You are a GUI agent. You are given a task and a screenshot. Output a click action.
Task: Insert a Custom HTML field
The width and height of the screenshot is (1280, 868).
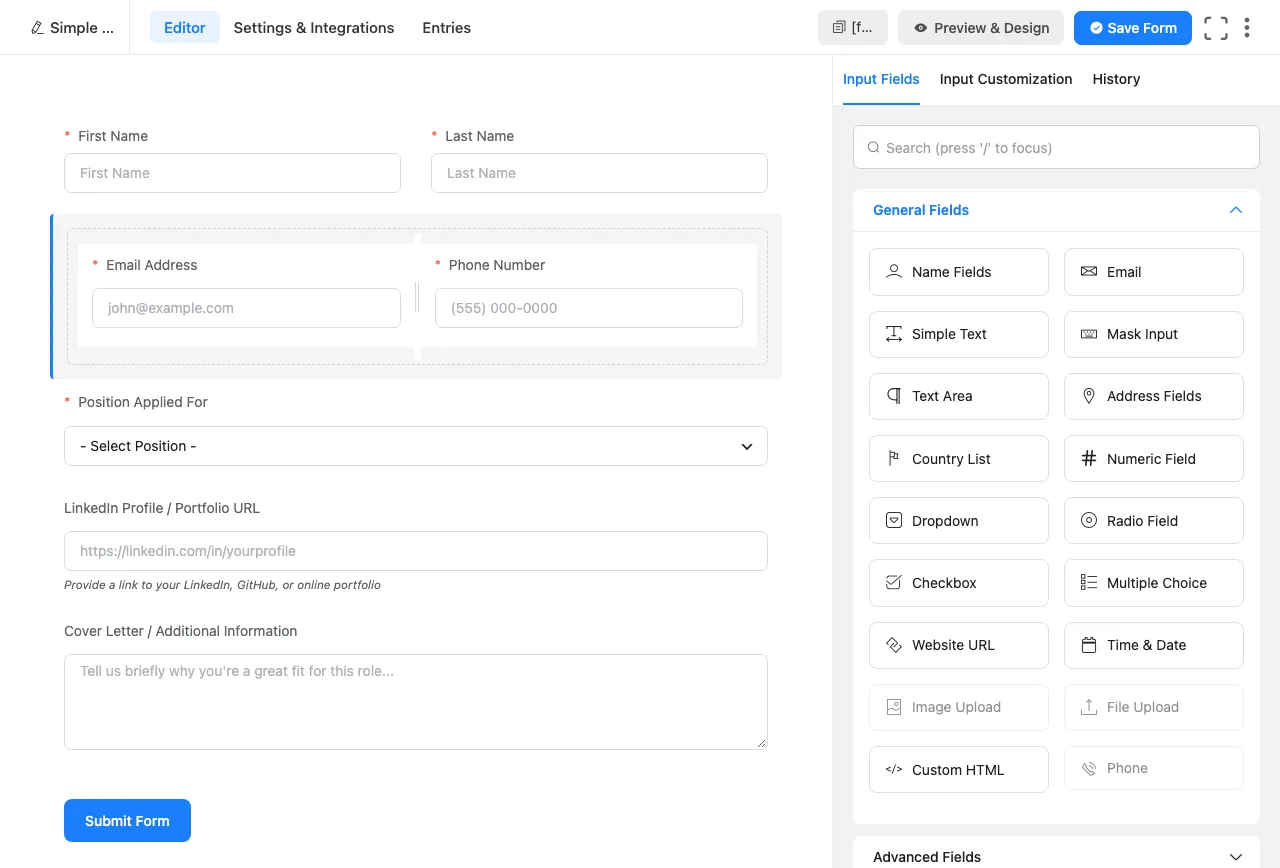[959, 770]
